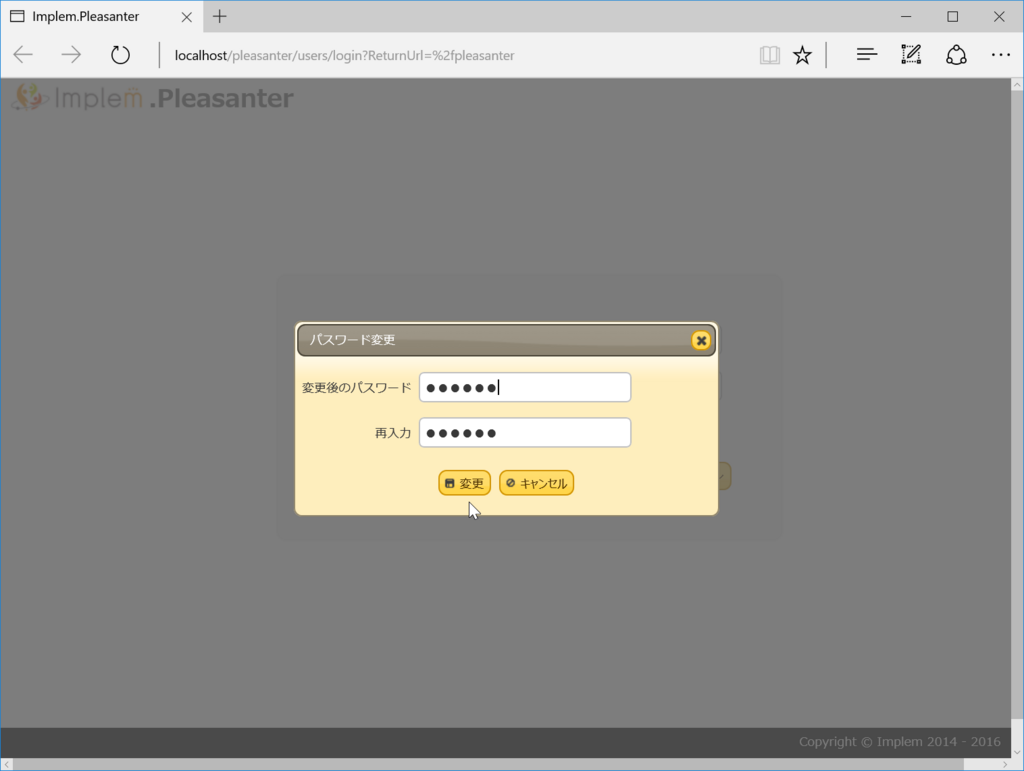Refresh the page with reload icon
The image size is (1024, 771).
pos(120,55)
